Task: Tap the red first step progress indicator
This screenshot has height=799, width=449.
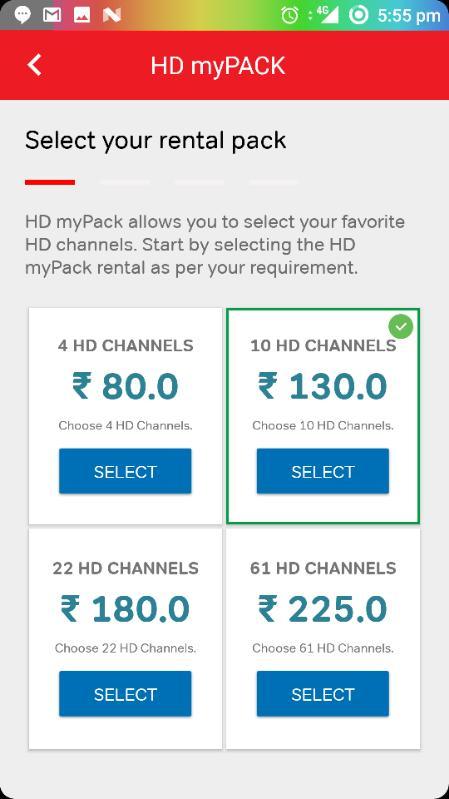Action: (50, 182)
